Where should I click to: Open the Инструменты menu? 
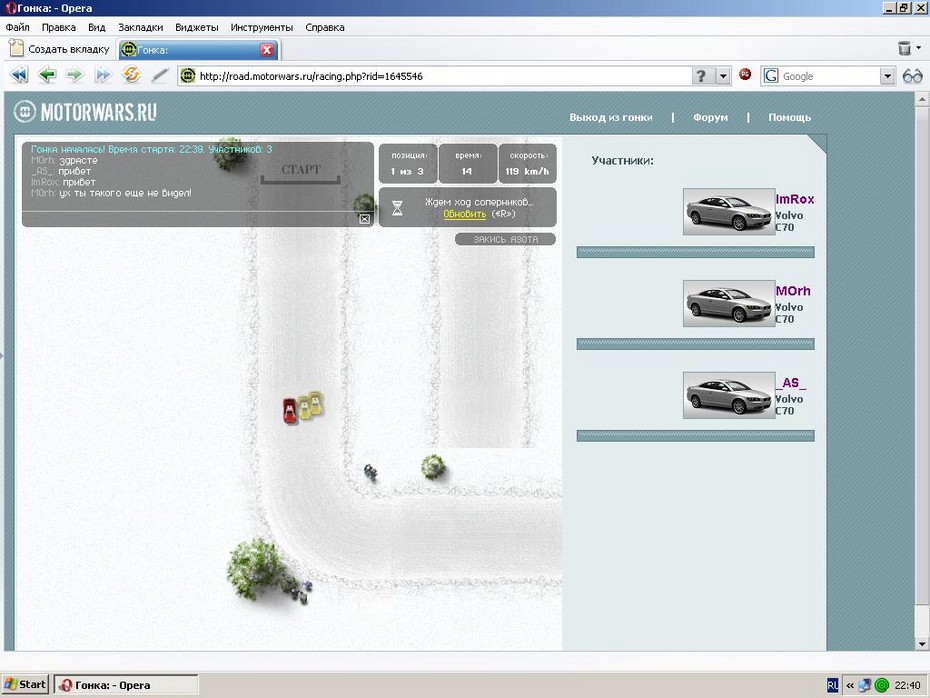pyautogui.click(x=262, y=27)
